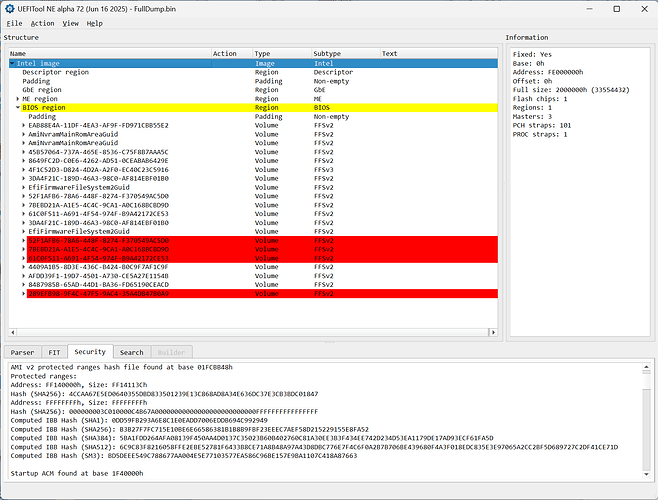Expand volume 45B57064-737A-465E-8536-C75F8B7AAA5C

click(24, 152)
